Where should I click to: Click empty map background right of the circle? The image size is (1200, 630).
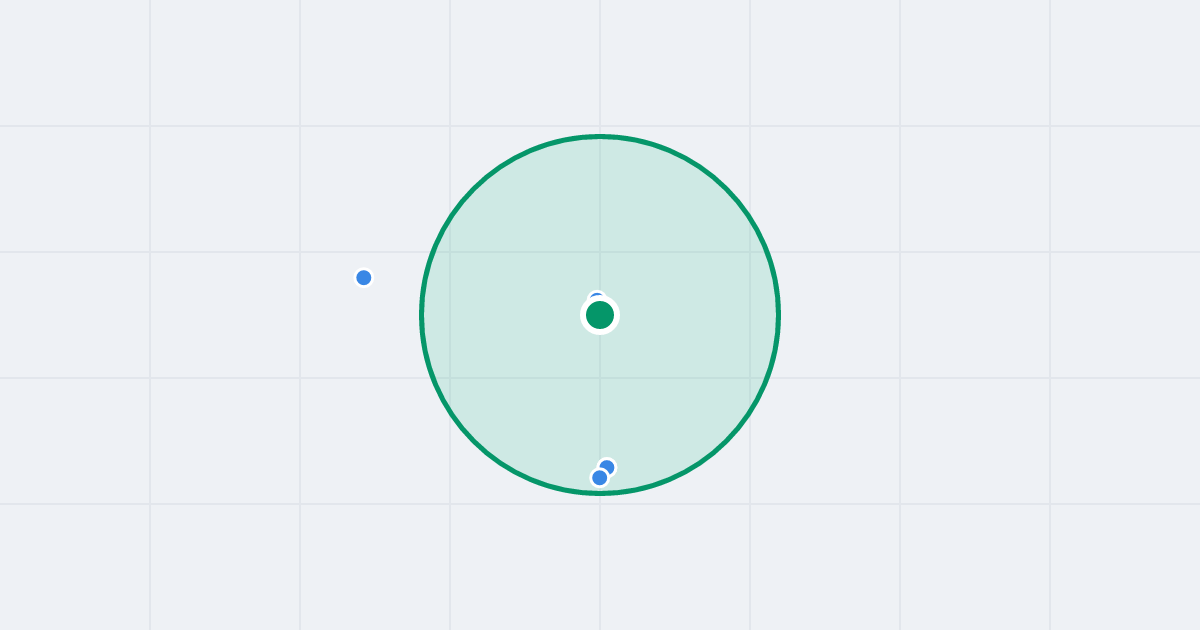click(x=950, y=315)
